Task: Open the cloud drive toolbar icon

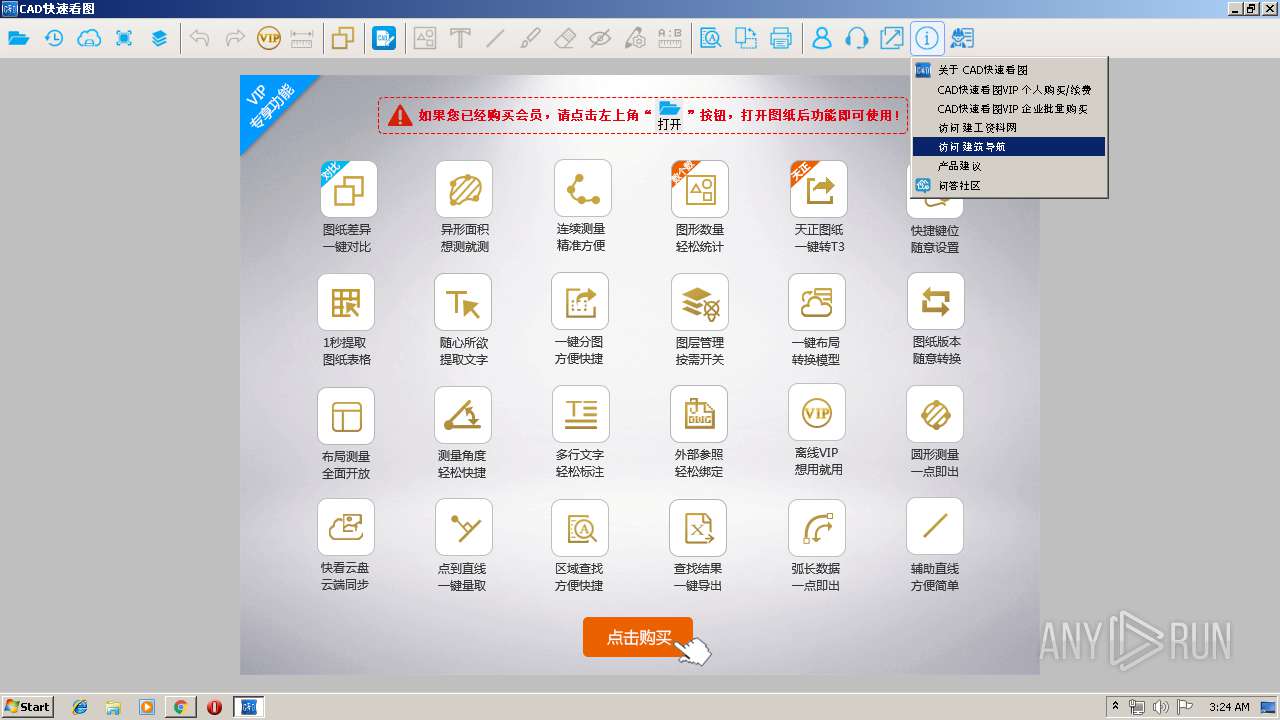Action: coord(89,39)
